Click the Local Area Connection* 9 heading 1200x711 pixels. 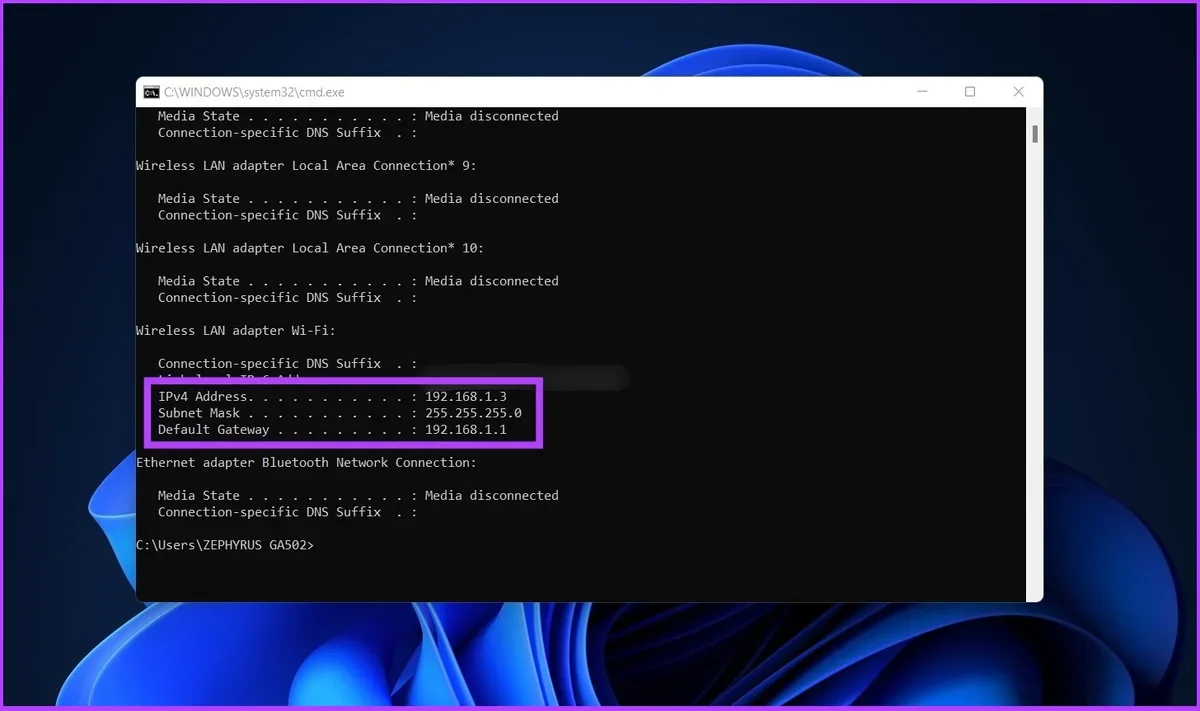[310, 166]
